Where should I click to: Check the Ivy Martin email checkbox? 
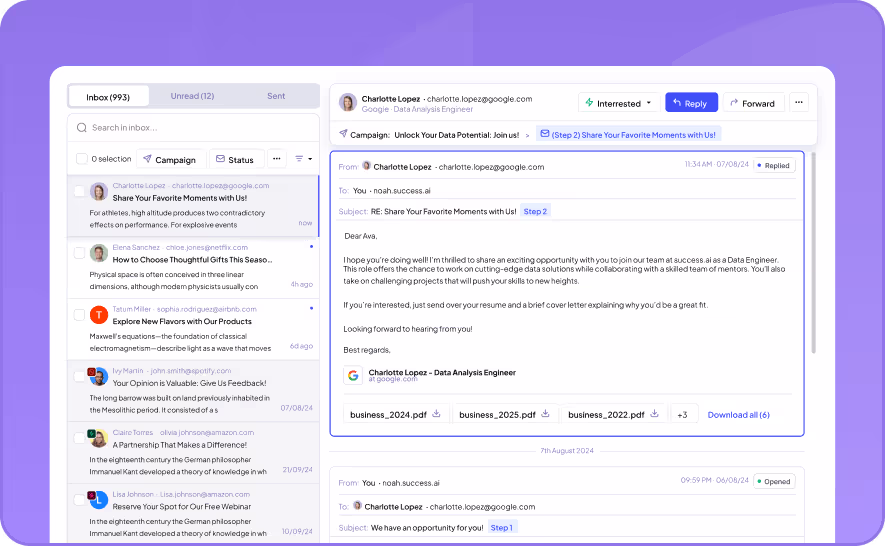click(x=80, y=377)
